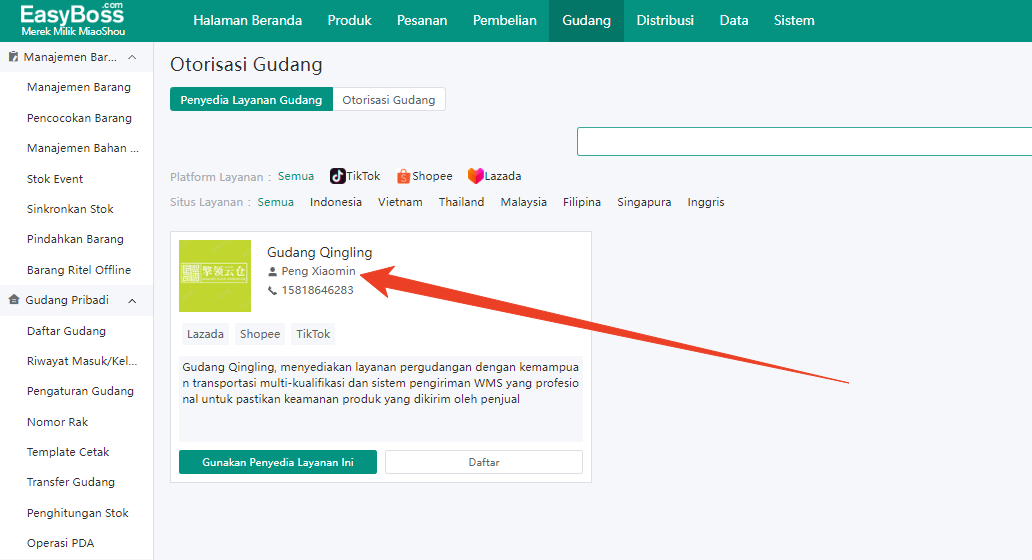
Task: Open the Sistem menu
Action: [794, 20]
